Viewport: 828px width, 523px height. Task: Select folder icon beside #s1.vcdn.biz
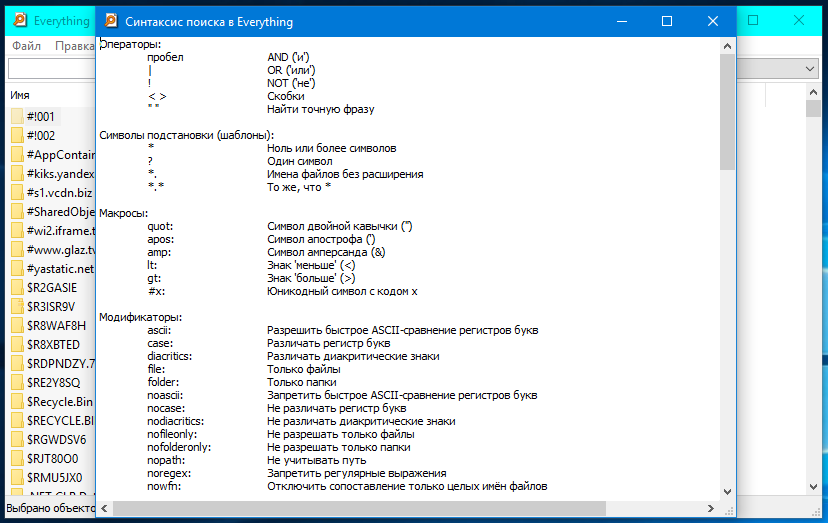coord(17,192)
